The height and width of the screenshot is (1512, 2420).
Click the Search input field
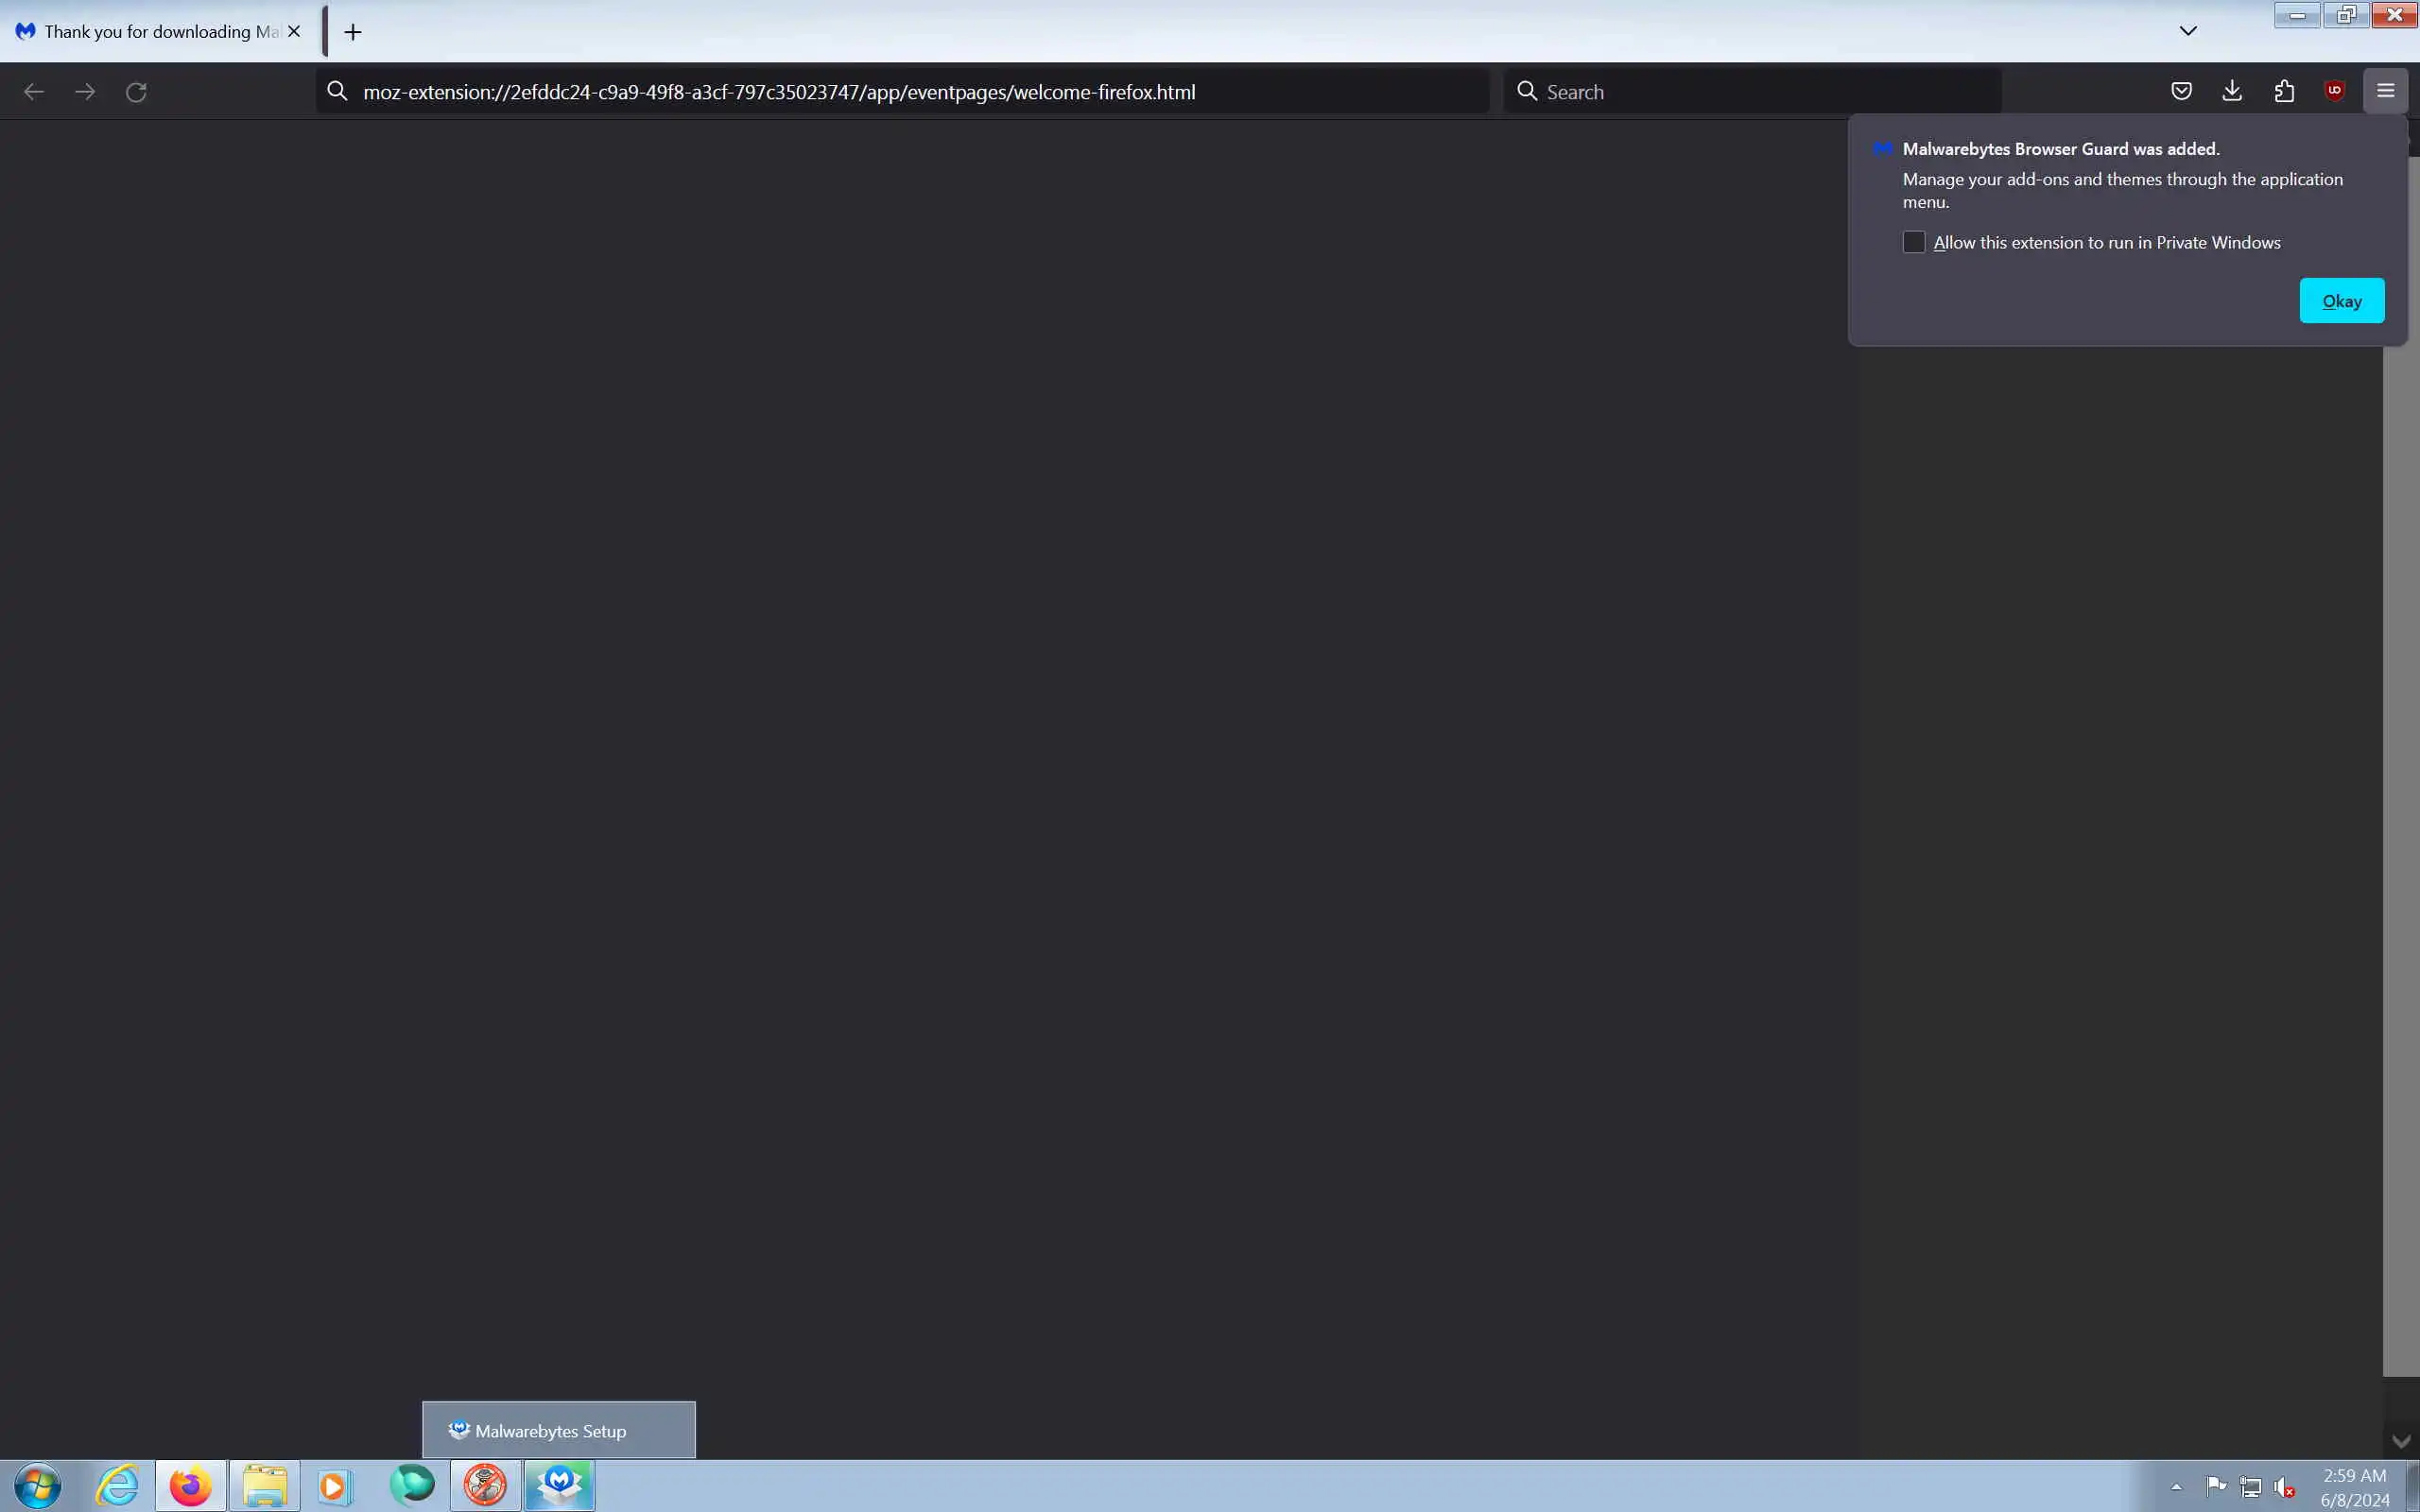click(1760, 92)
